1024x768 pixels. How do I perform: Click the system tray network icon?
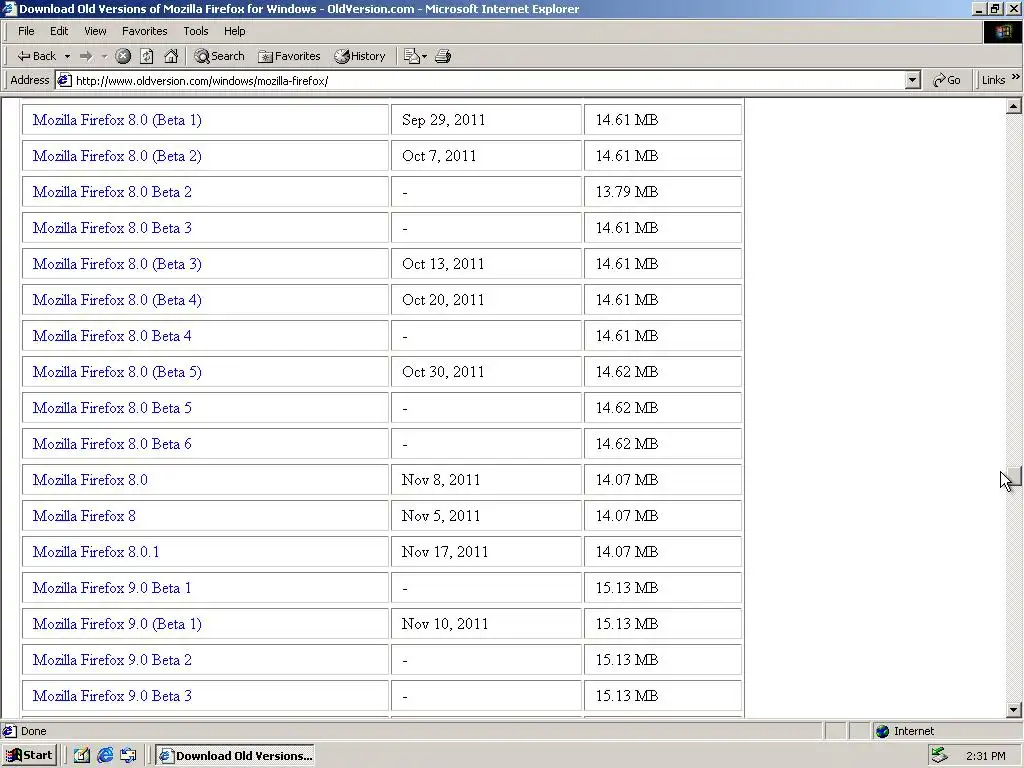939,756
